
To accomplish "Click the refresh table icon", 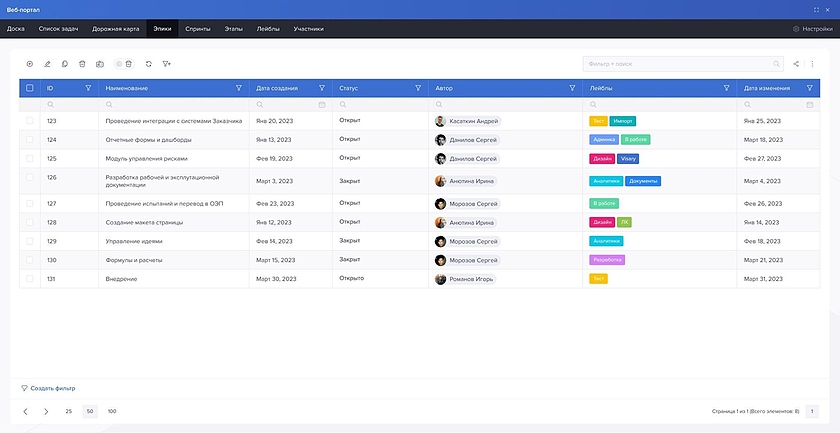I will [149, 64].
